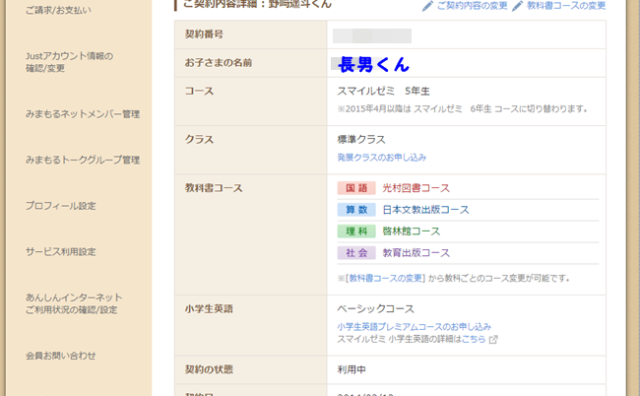Click the [教科書コースの変更] link in note
Viewport: 640px width, 396px height.
click(x=385, y=278)
